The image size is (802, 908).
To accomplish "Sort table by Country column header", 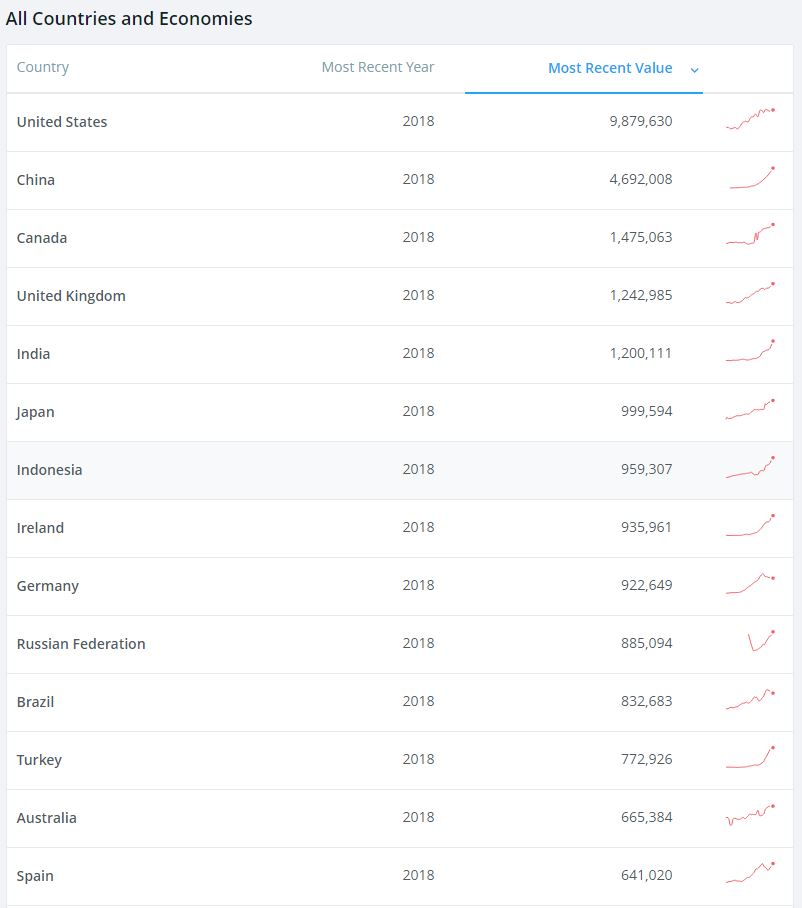I will click(43, 67).
